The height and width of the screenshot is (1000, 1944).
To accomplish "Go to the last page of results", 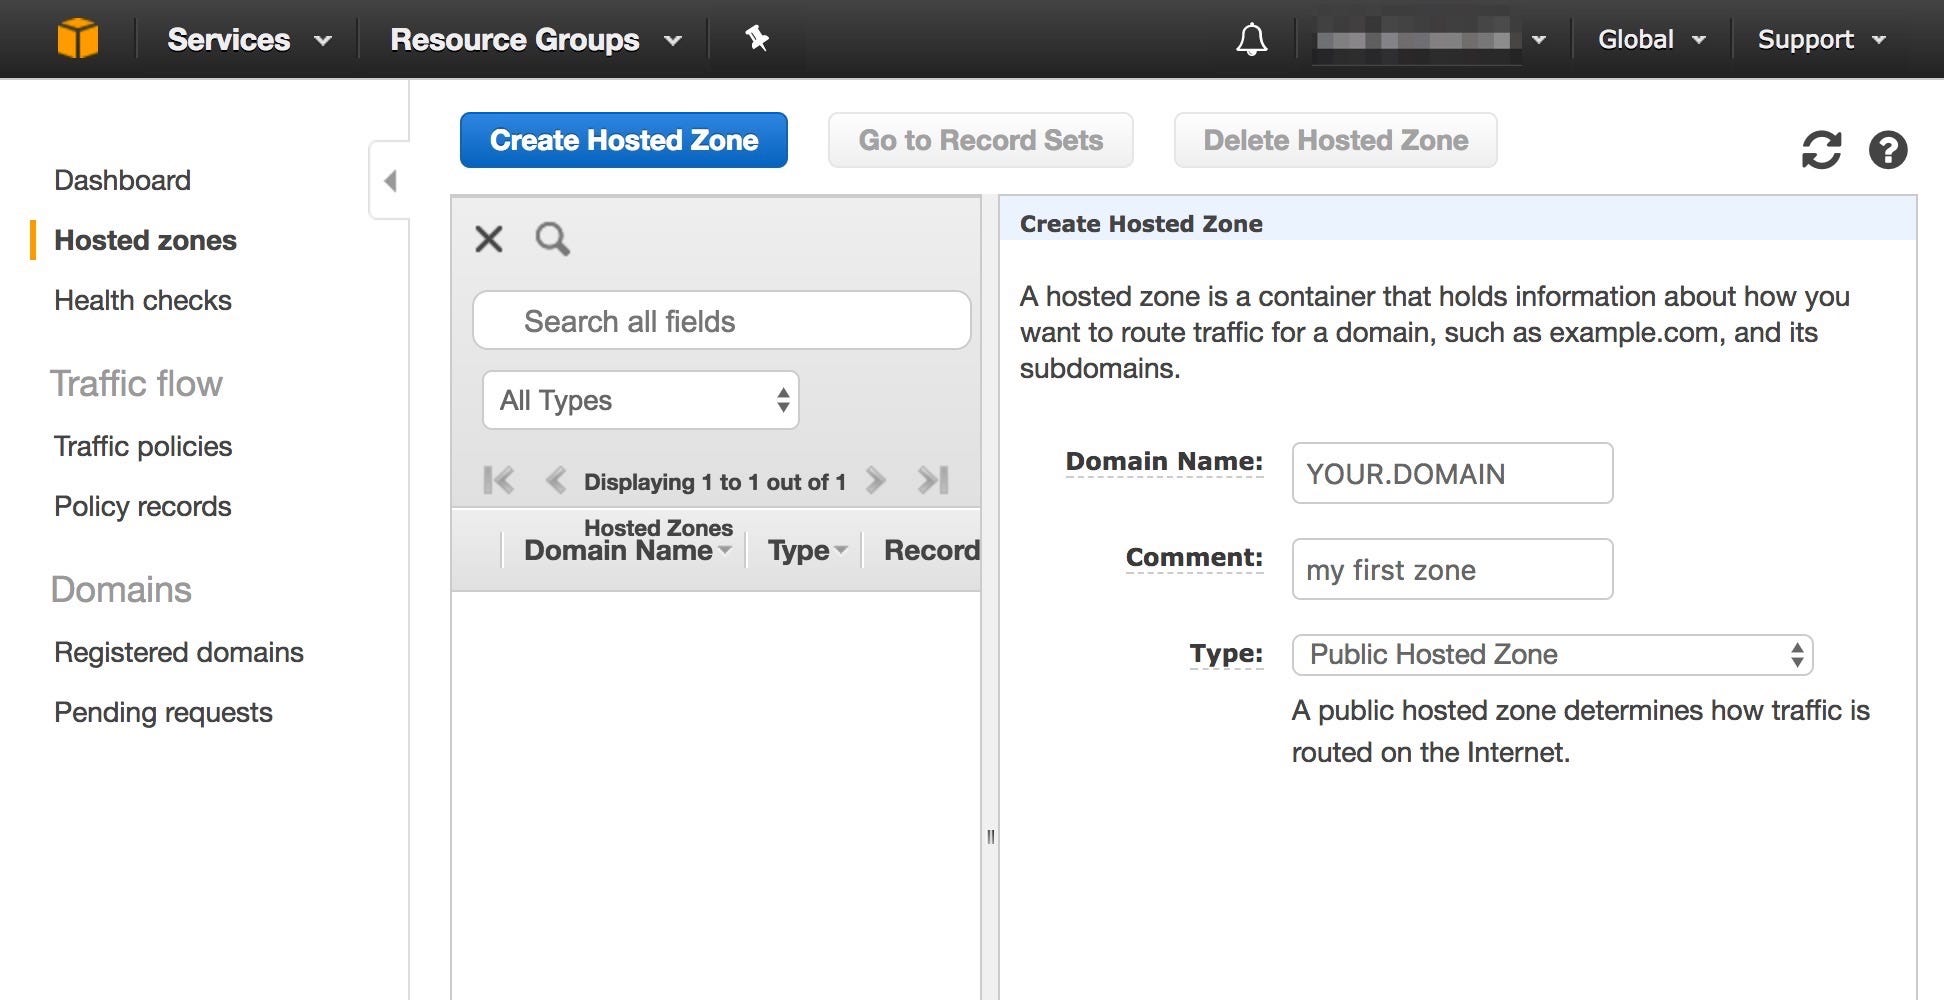I will click(933, 481).
